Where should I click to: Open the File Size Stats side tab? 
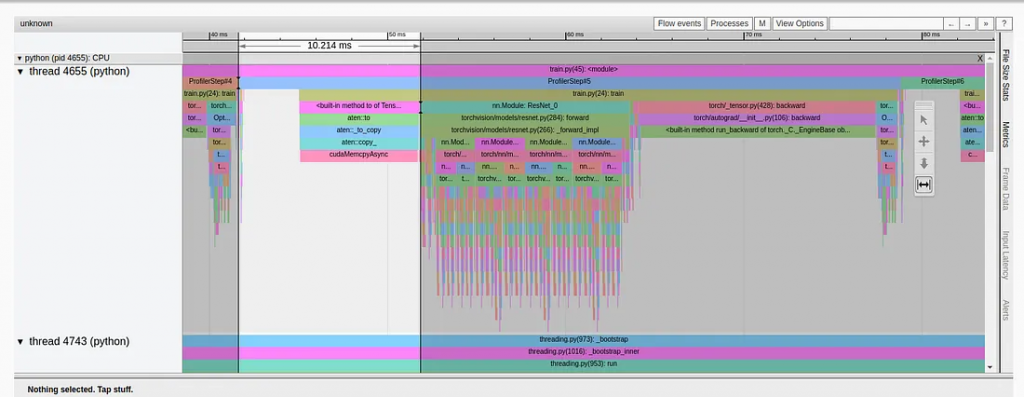1006,74
